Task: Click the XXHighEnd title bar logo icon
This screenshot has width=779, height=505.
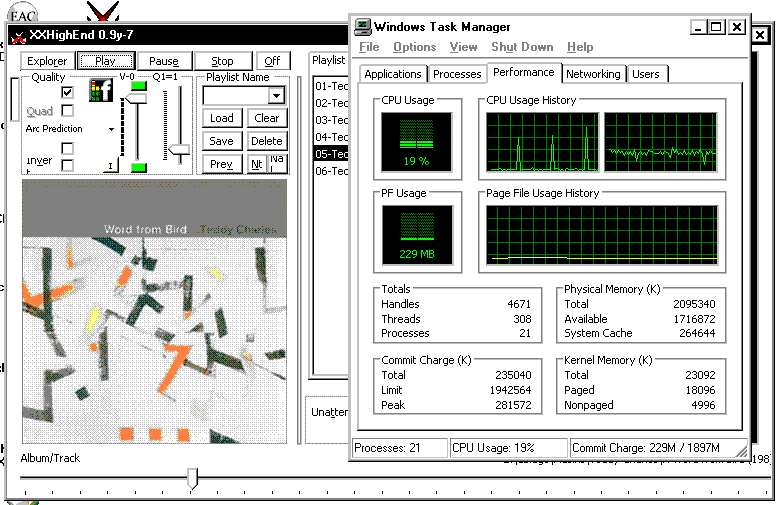Action: 18,36
